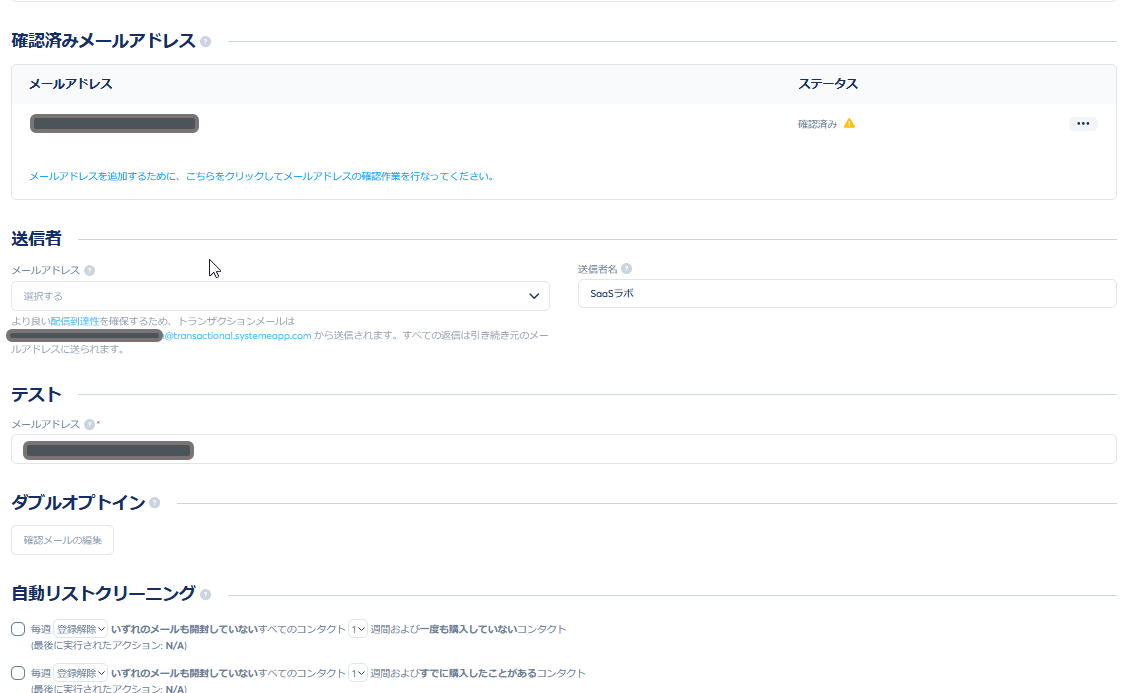Viewport: 1121px width, 693px height.
Task: Open weeks number dropdown in never-purchased row
Action: tap(357, 629)
